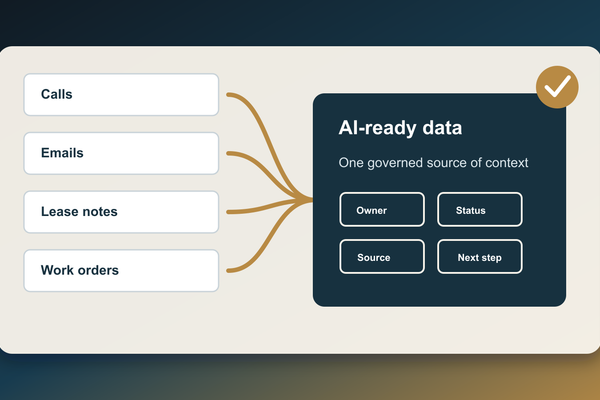The width and height of the screenshot is (600, 400).
Task: Click the gold checkmark badge
Action: pyautogui.click(x=557, y=87)
